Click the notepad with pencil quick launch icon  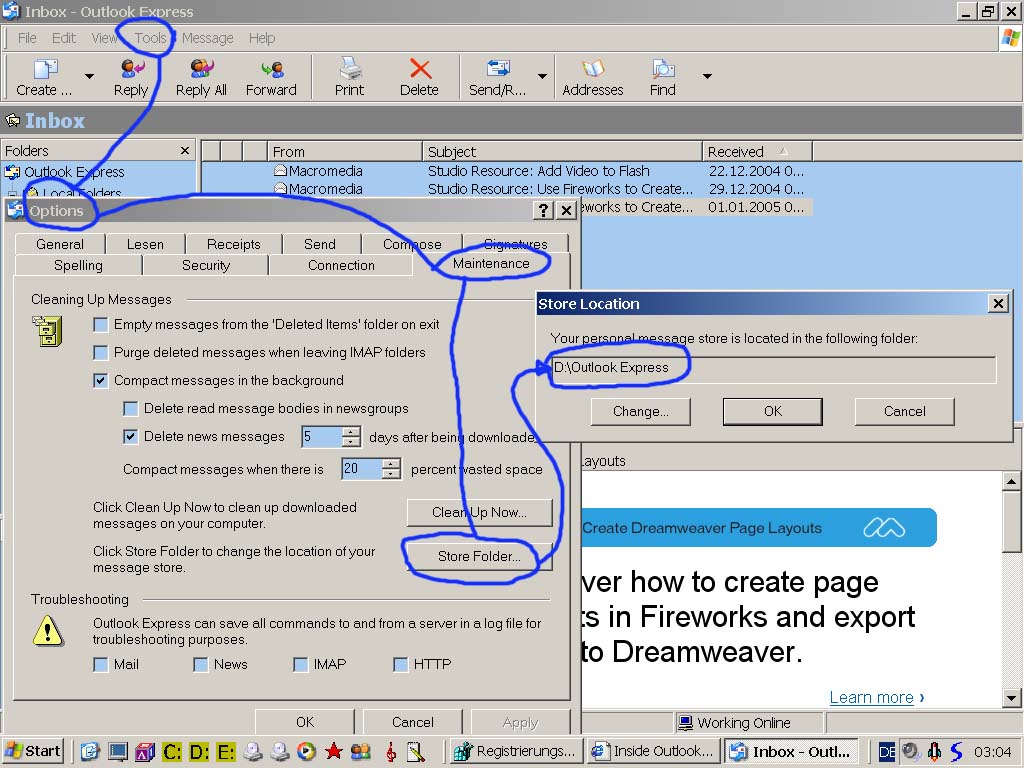coord(415,752)
